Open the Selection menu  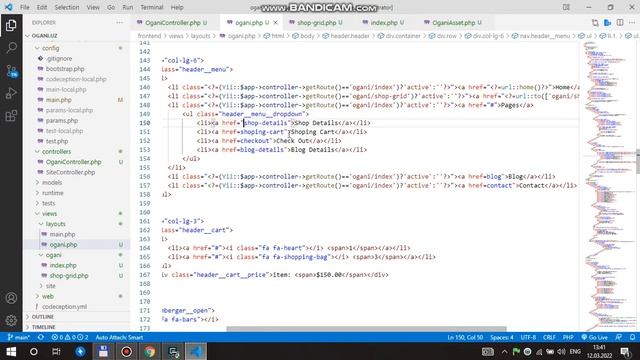tap(67, 7)
